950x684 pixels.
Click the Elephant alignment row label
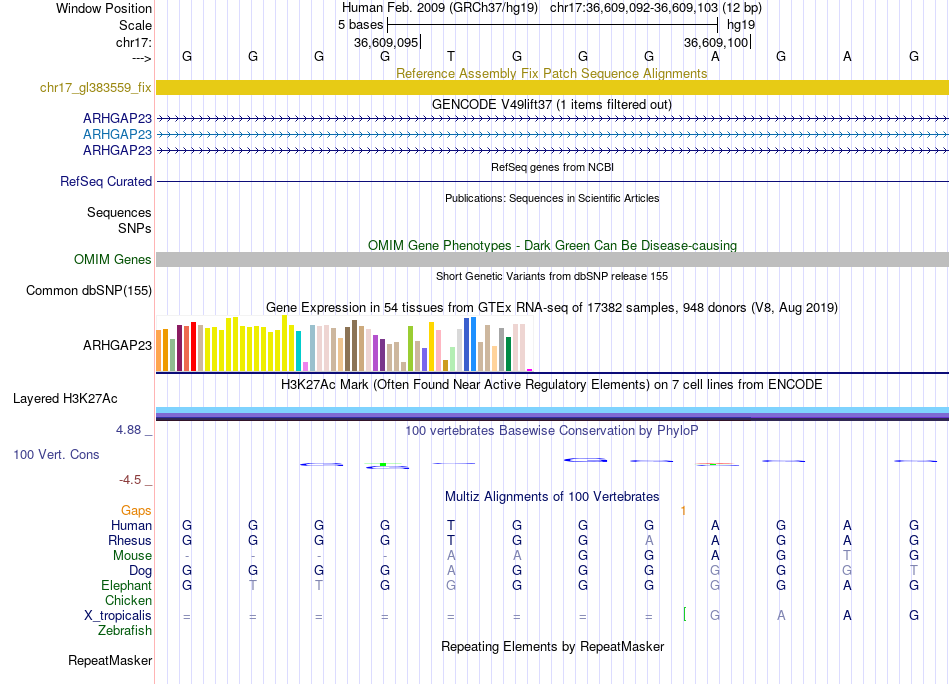[126, 585]
